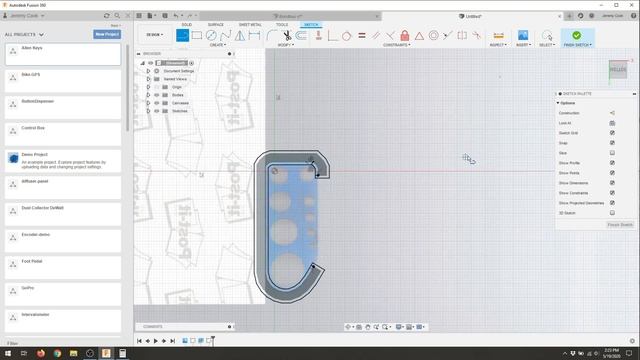Click Finish Sketch button in Sketch Palette
This screenshot has height=360, width=640.
point(620,225)
